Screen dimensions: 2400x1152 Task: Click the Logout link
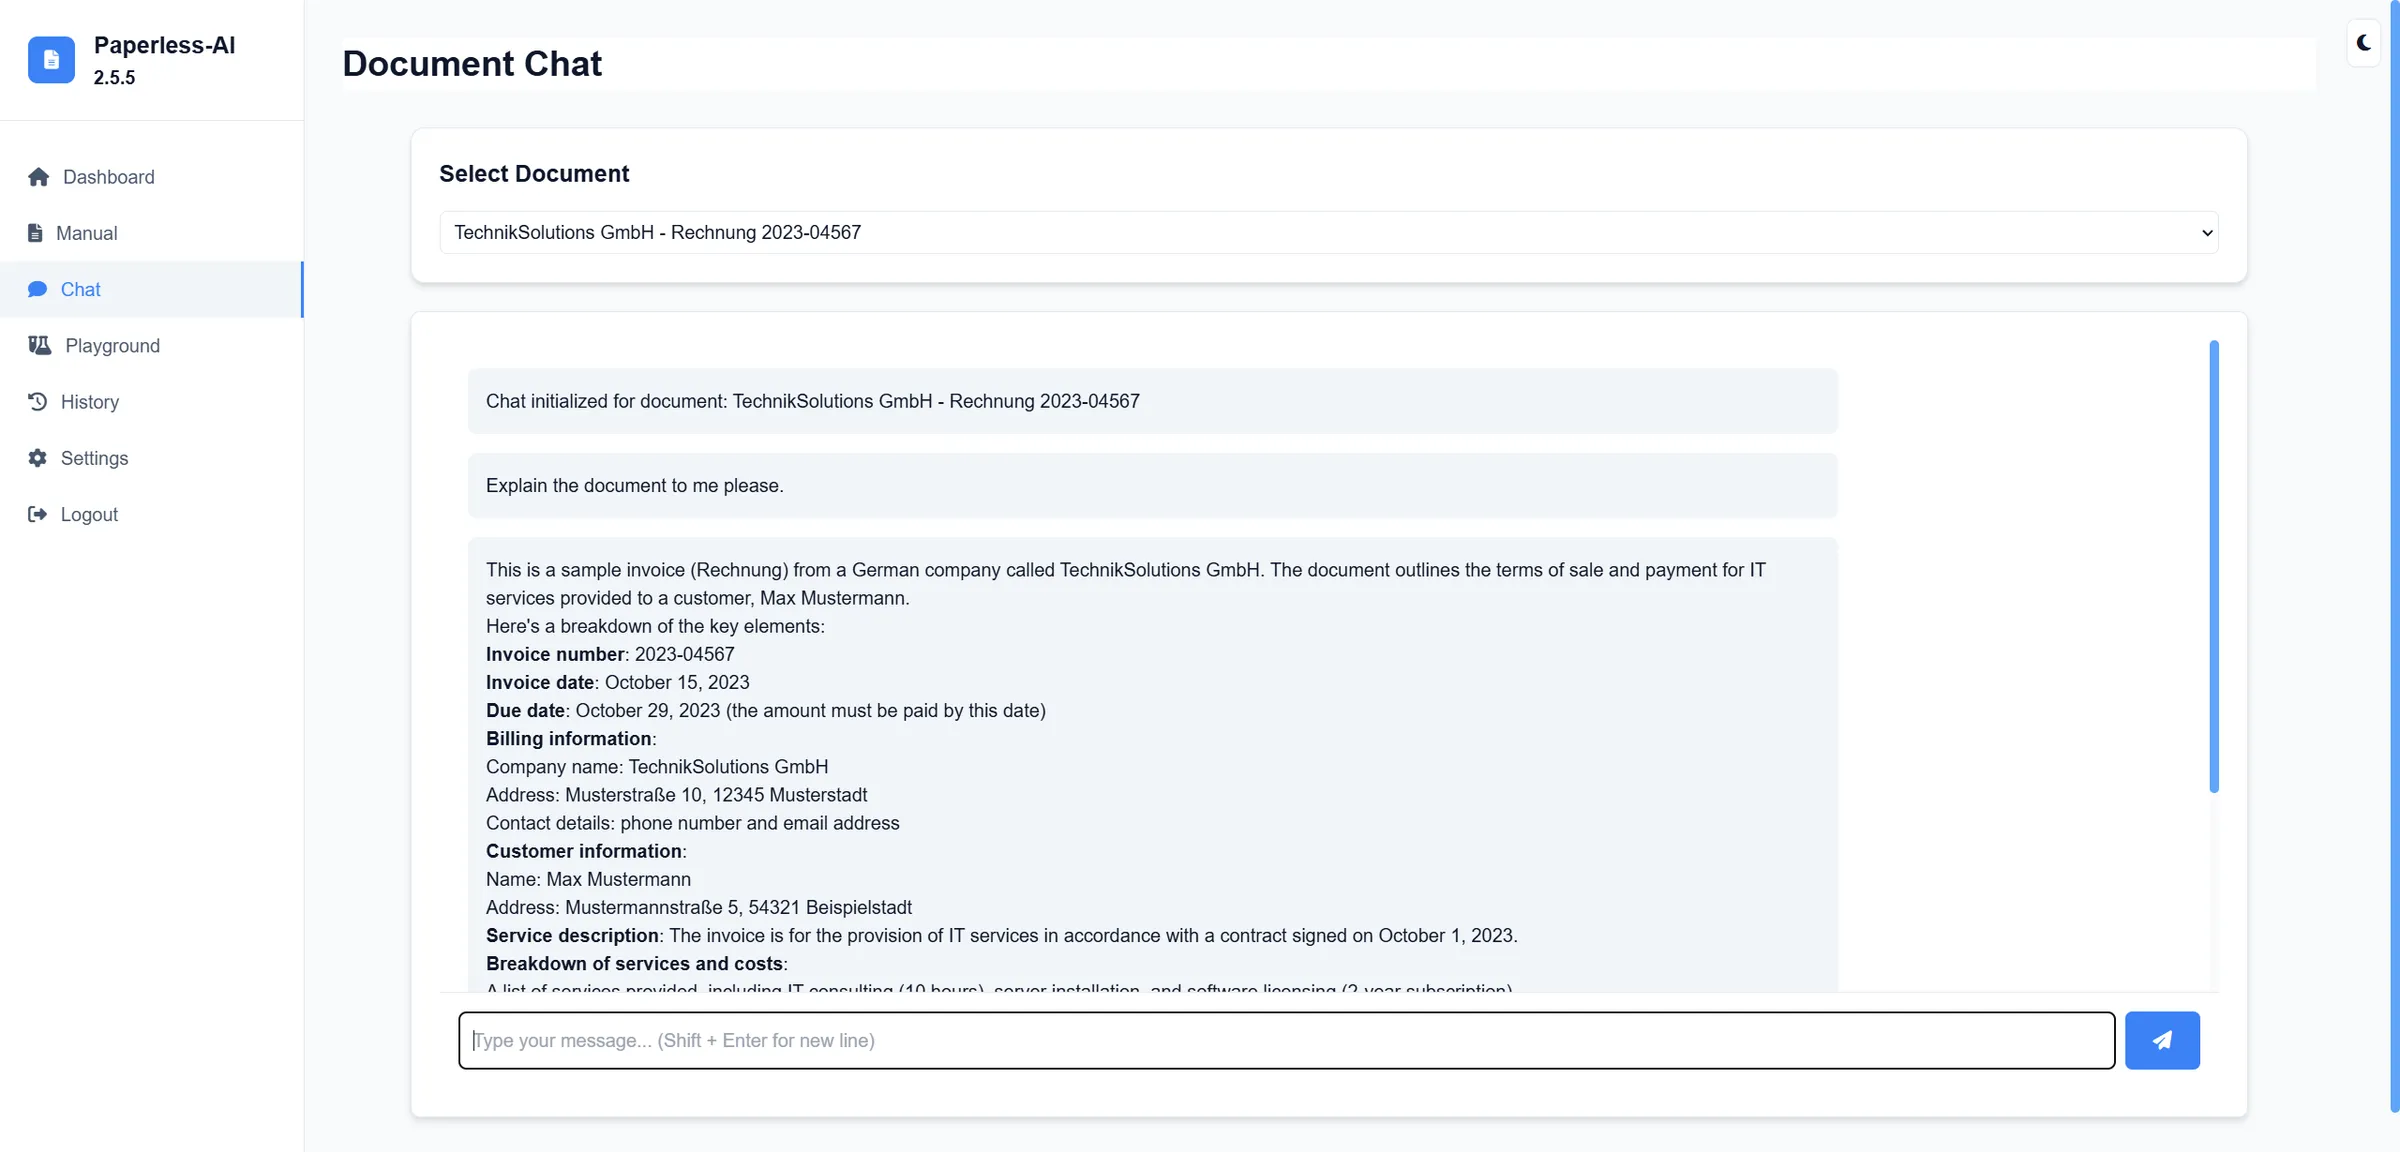[x=88, y=514]
